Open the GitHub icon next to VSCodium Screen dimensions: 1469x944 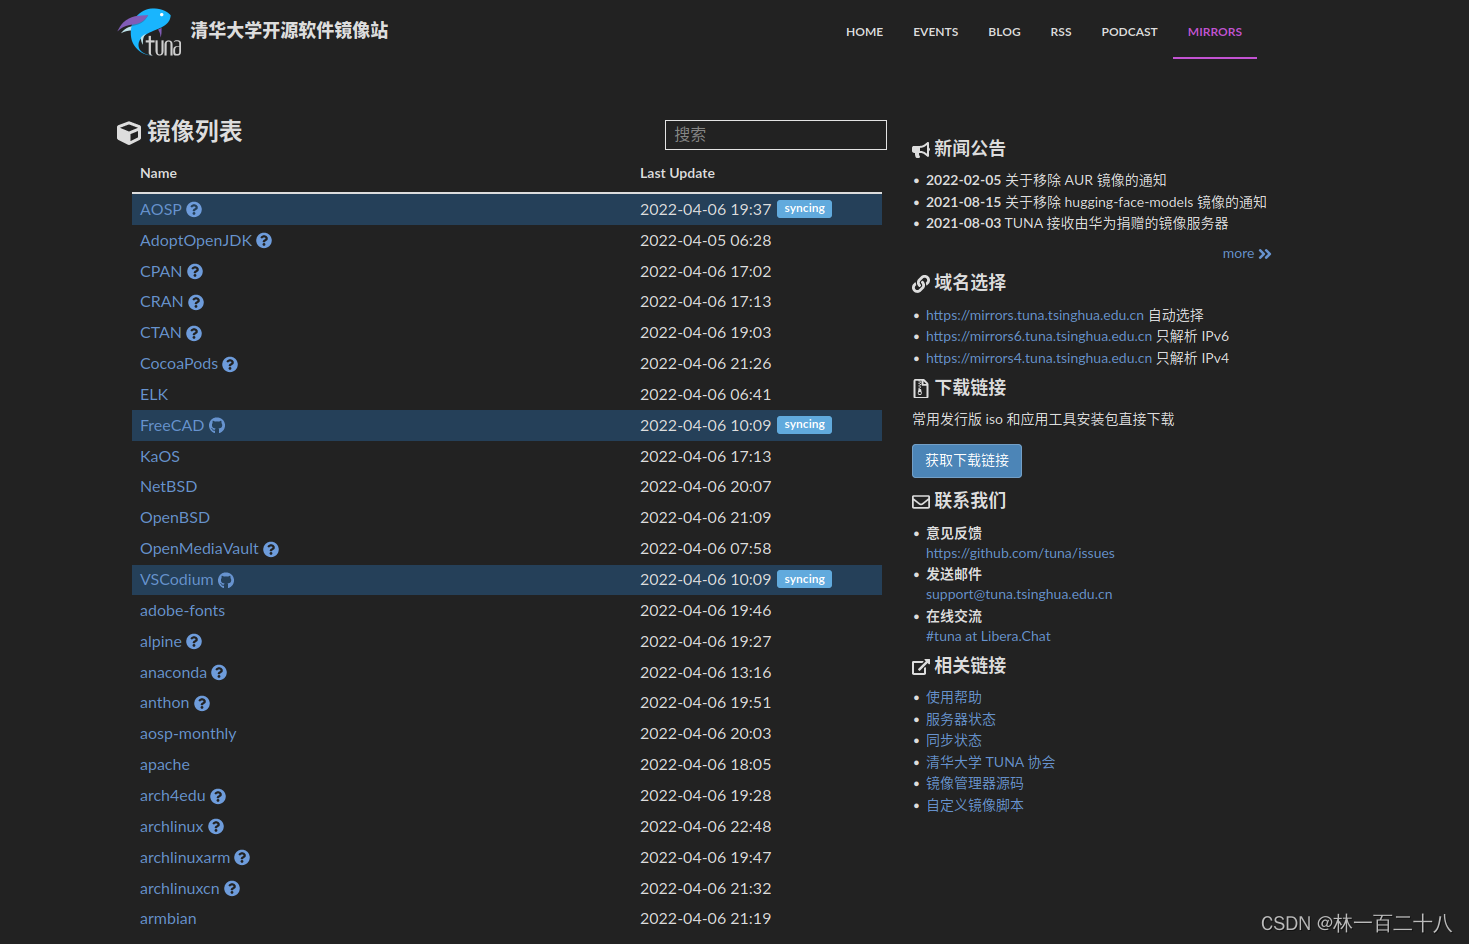pos(226,580)
